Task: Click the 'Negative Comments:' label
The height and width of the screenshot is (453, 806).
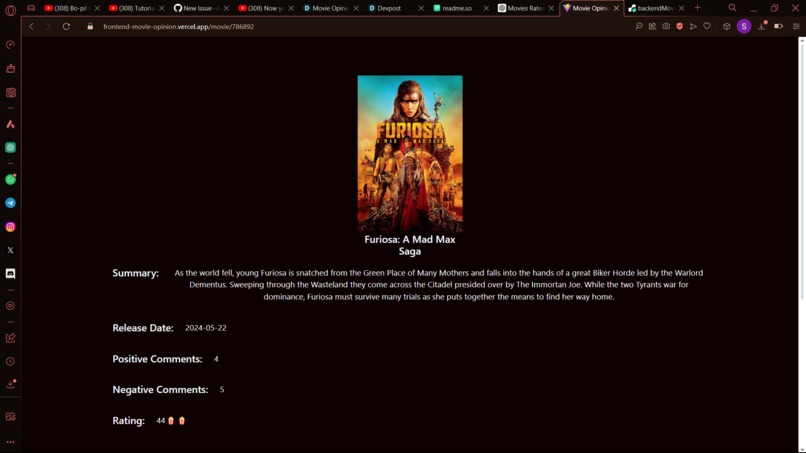Action: click(160, 390)
